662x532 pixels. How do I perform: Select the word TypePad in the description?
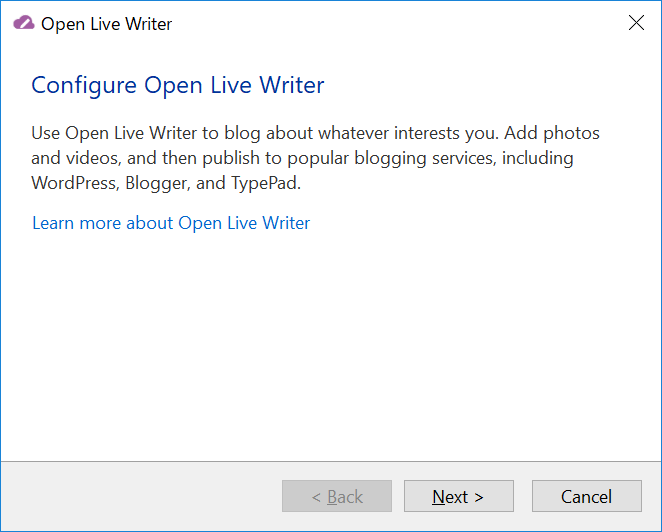(x=266, y=183)
